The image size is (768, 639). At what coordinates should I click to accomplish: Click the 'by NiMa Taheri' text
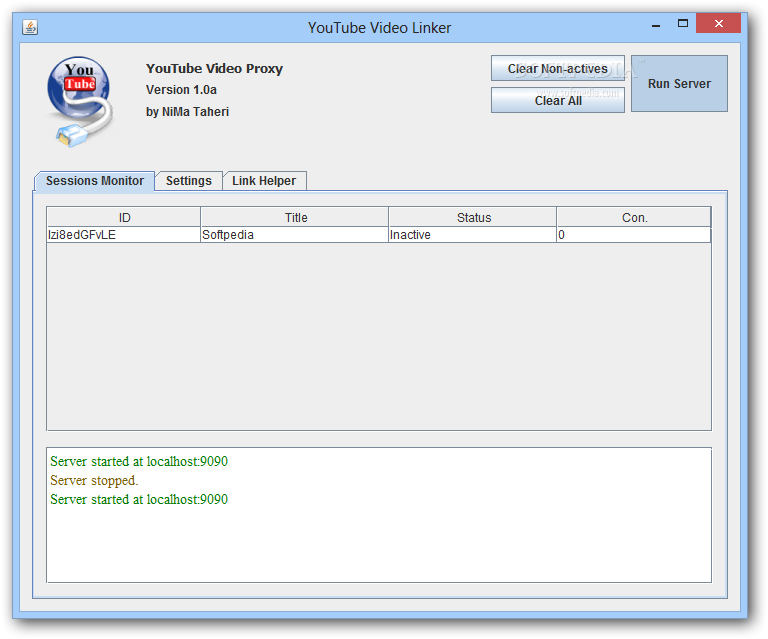[187, 112]
